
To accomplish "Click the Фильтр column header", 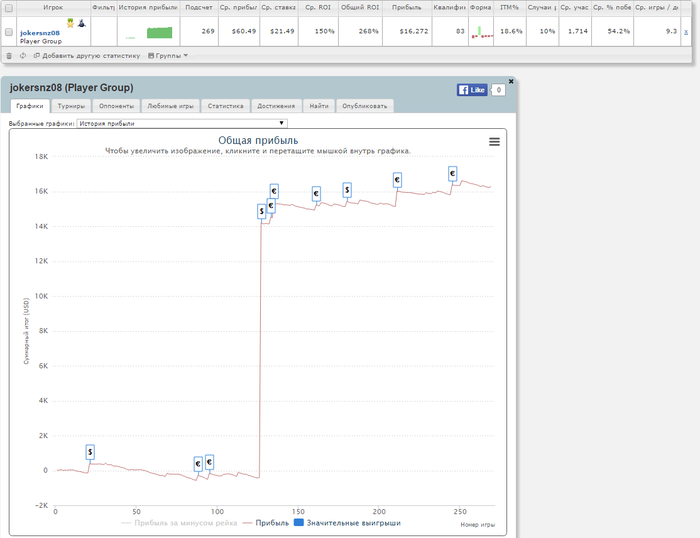I will pyautogui.click(x=104, y=8).
